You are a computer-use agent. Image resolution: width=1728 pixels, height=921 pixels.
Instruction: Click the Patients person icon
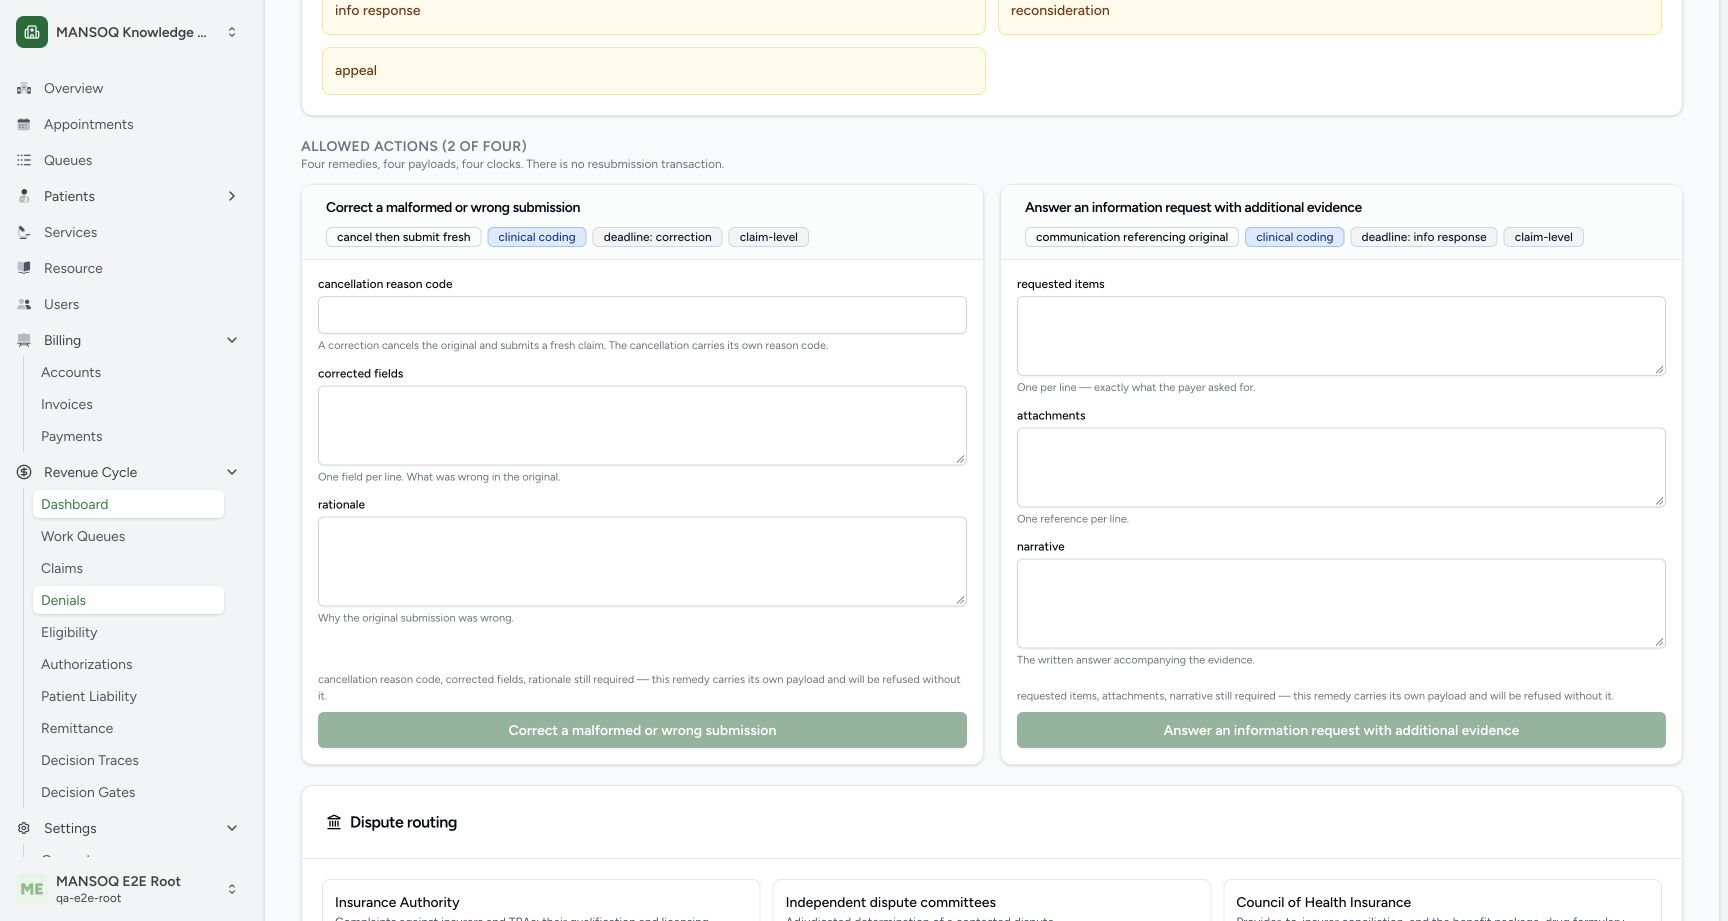tap(24, 196)
